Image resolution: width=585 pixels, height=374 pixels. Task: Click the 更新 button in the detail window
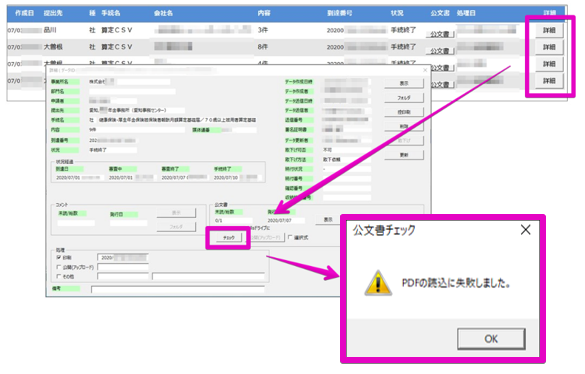coord(404,155)
